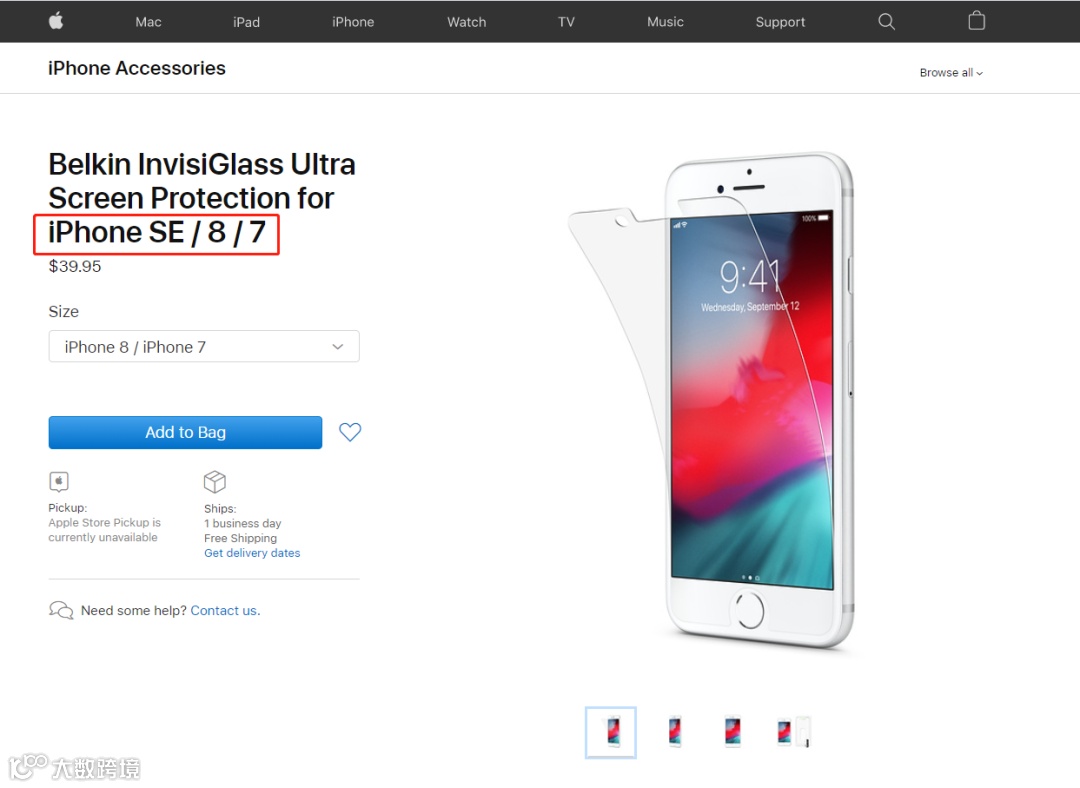Open the iPhone 8 / iPhone 7 size dropdown

click(x=204, y=346)
